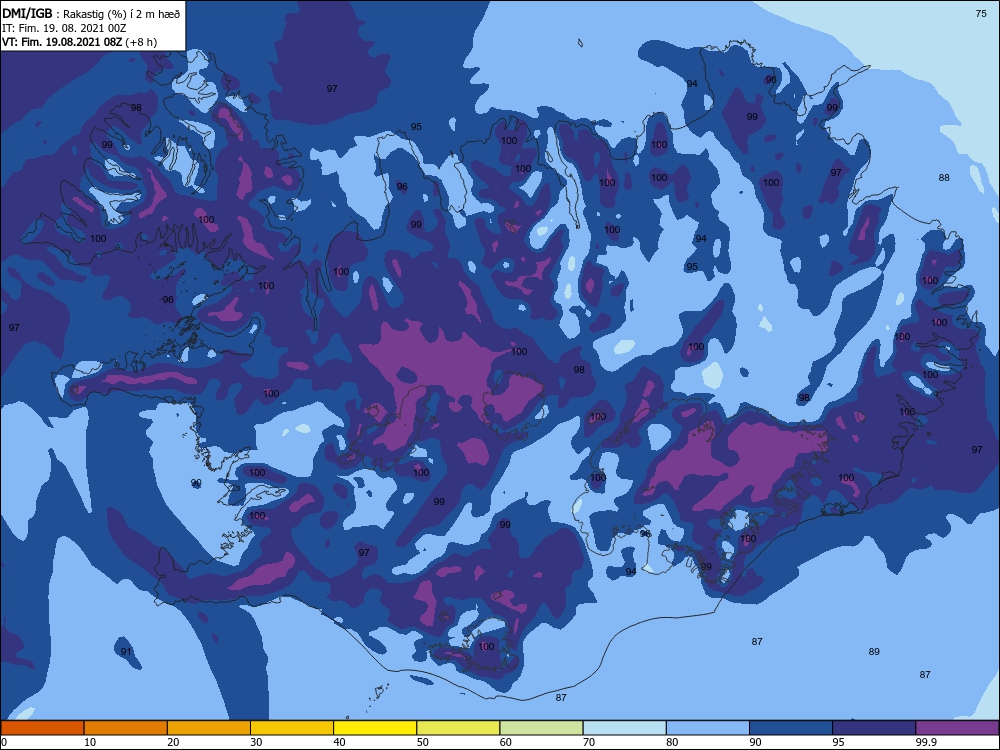Click the 70 legend scale label
The height and width of the screenshot is (750, 1000).
(589, 742)
